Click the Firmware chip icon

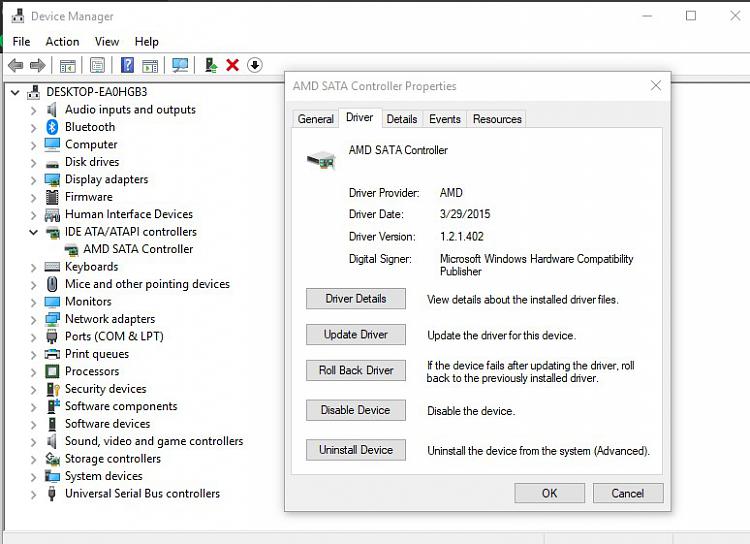click(52, 197)
